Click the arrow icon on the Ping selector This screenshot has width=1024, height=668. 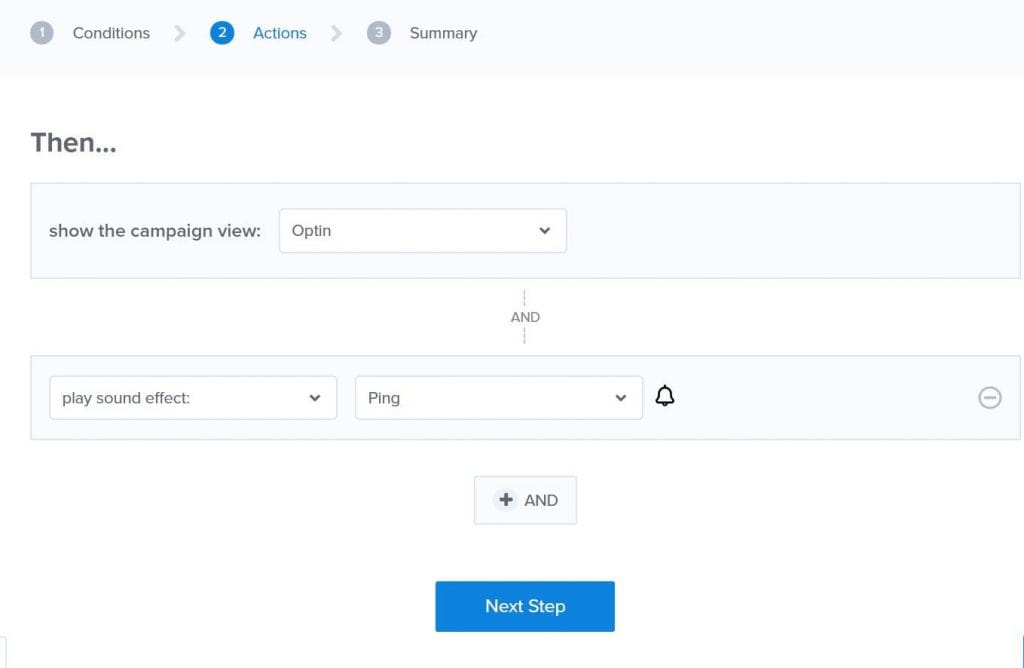coord(620,397)
